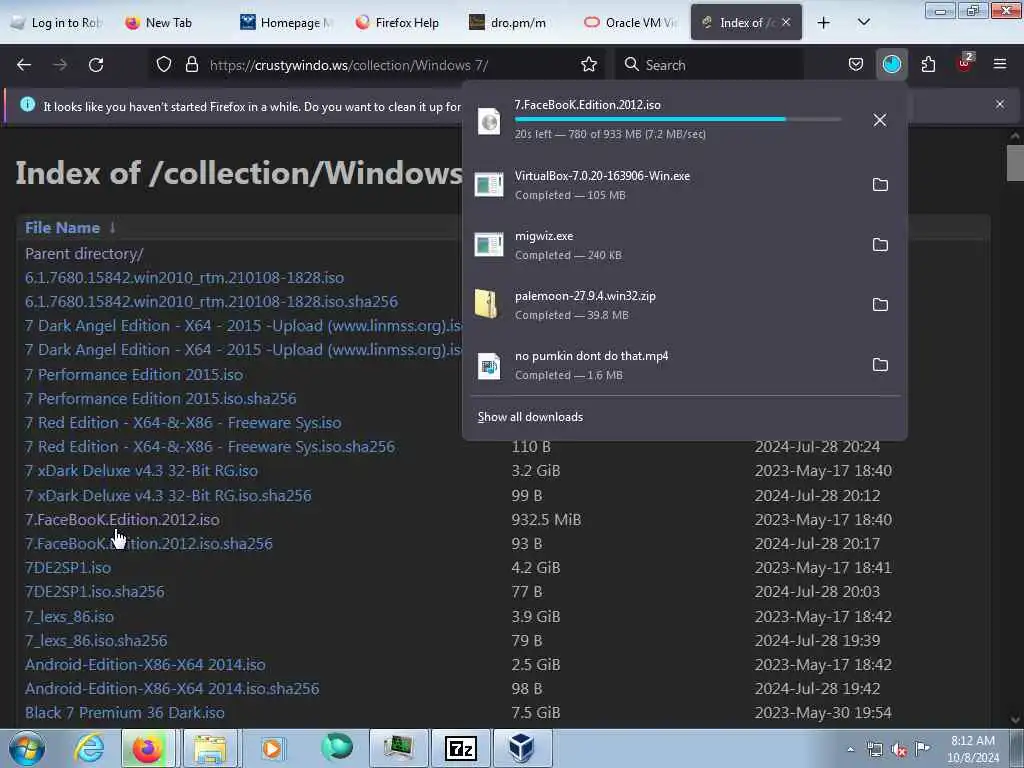Open the Action Center flag icon
Image resolution: width=1024 pixels, height=768 pixels.
922,749
